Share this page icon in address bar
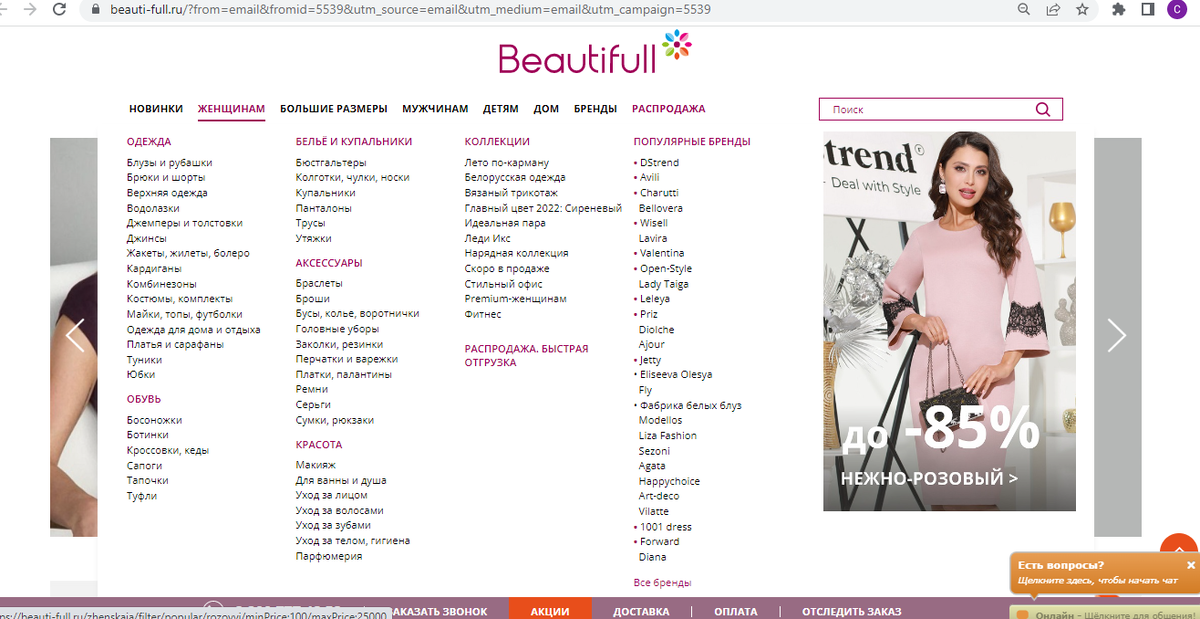Viewport: 1200px width, 619px height. [x=1053, y=9]
